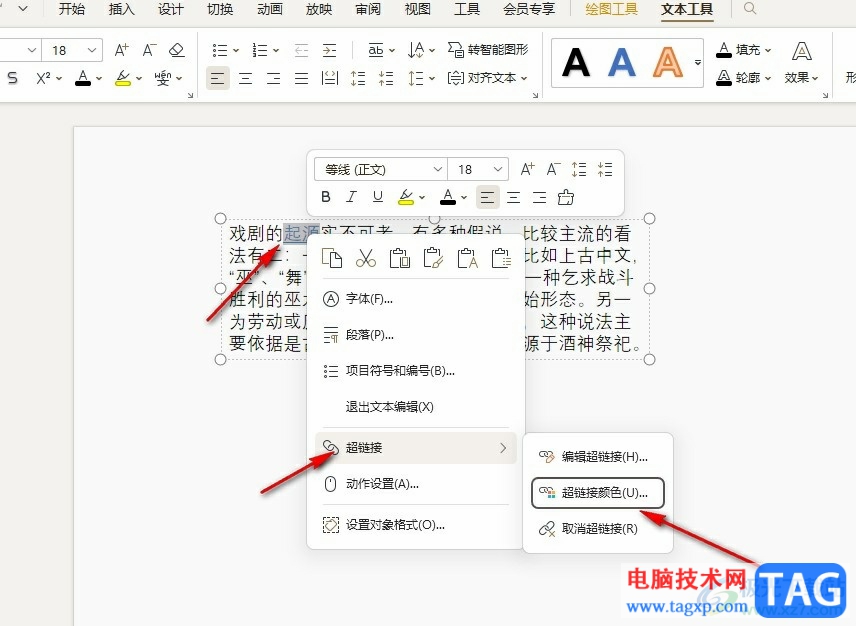Click the hyperlinked word 起源 in the text

[301, 234]
